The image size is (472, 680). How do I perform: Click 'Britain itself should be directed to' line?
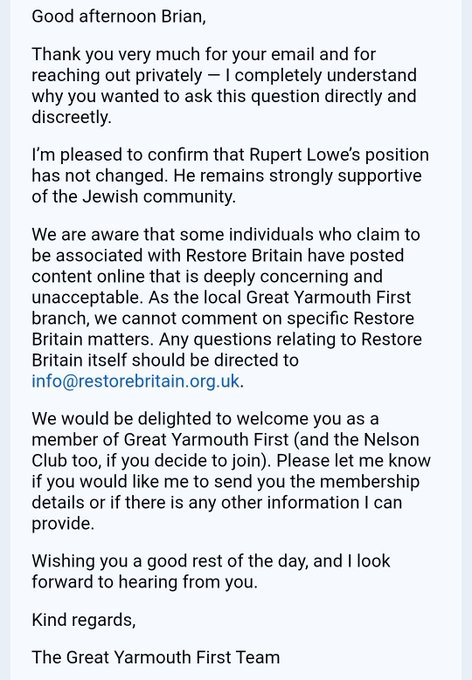(165, 360)
